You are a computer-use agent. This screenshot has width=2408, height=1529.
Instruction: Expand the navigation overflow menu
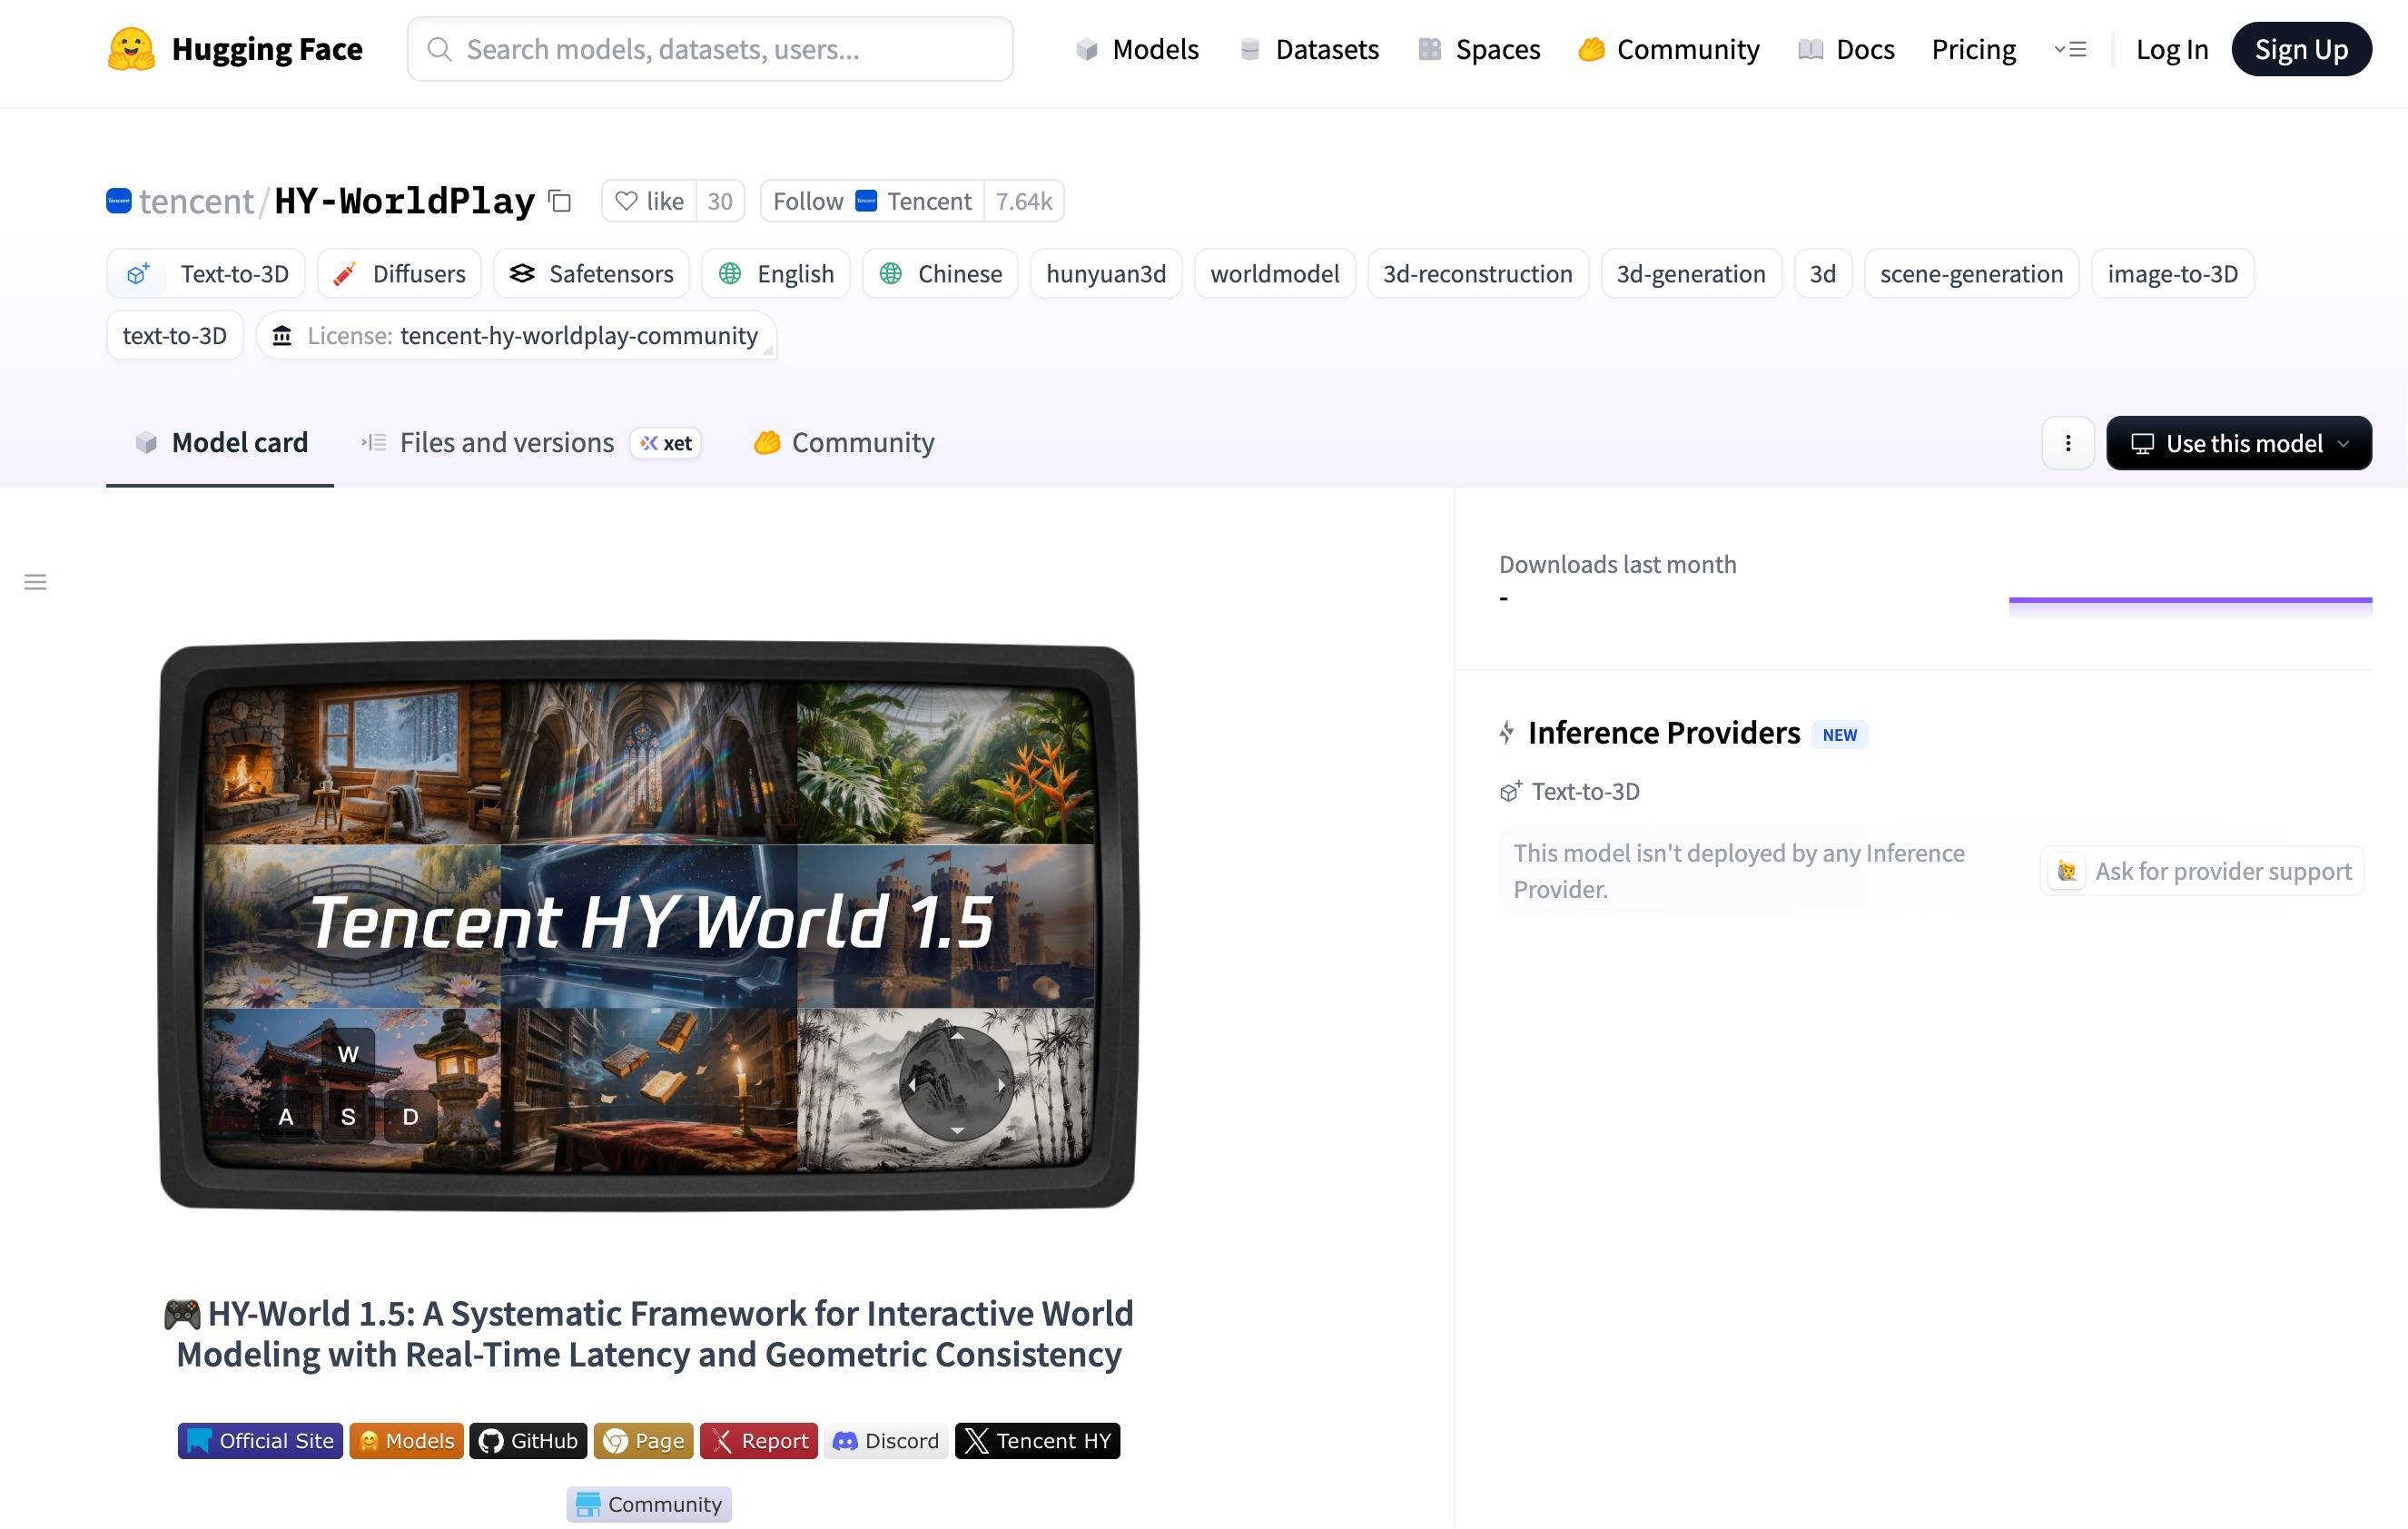[x=2069, y=49]
